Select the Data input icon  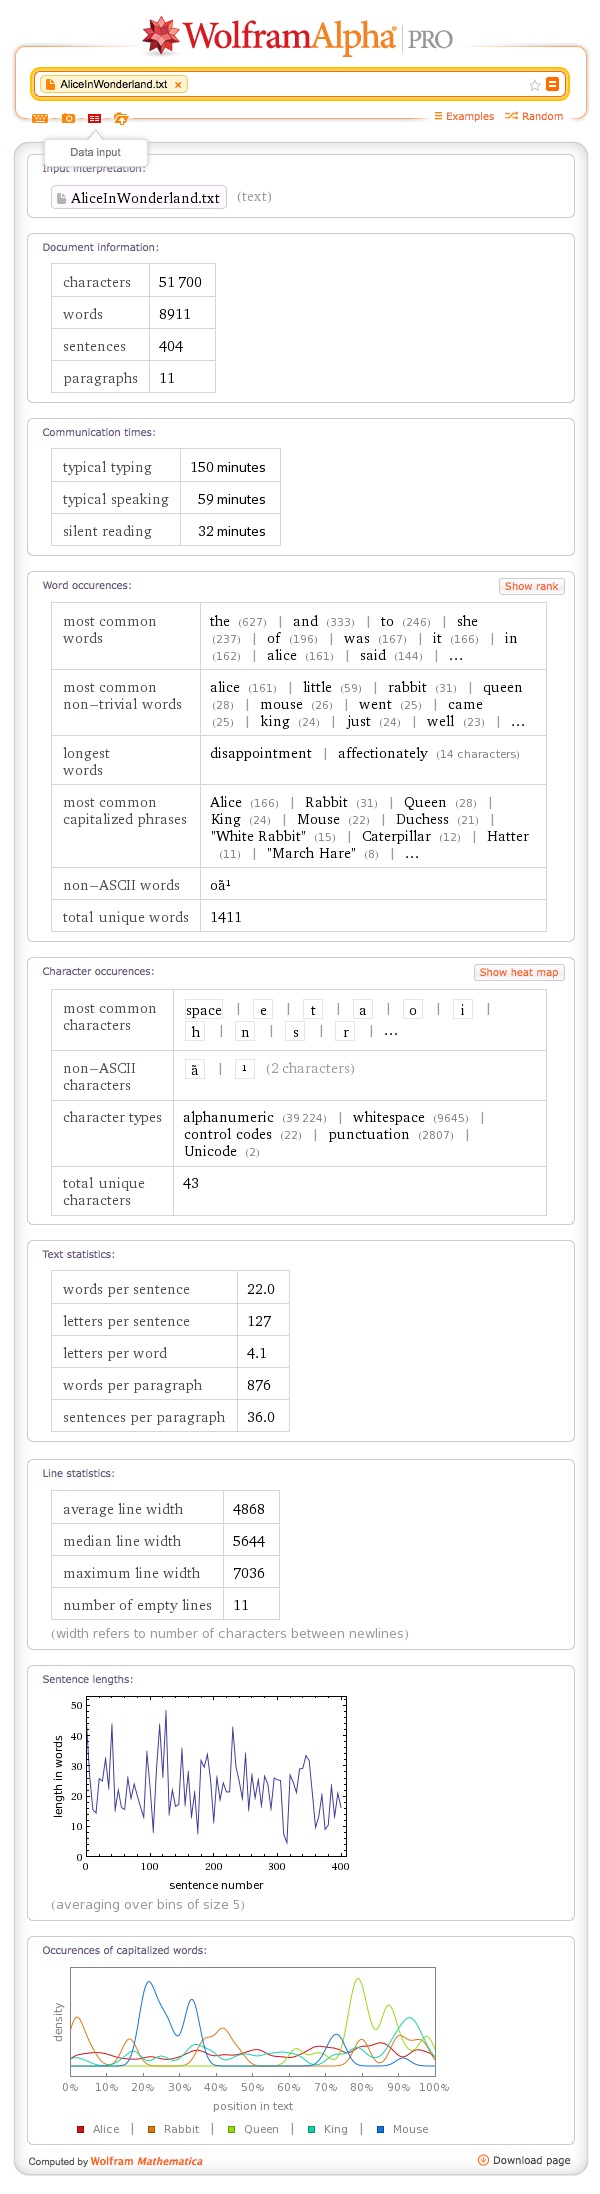click(94, 118)
